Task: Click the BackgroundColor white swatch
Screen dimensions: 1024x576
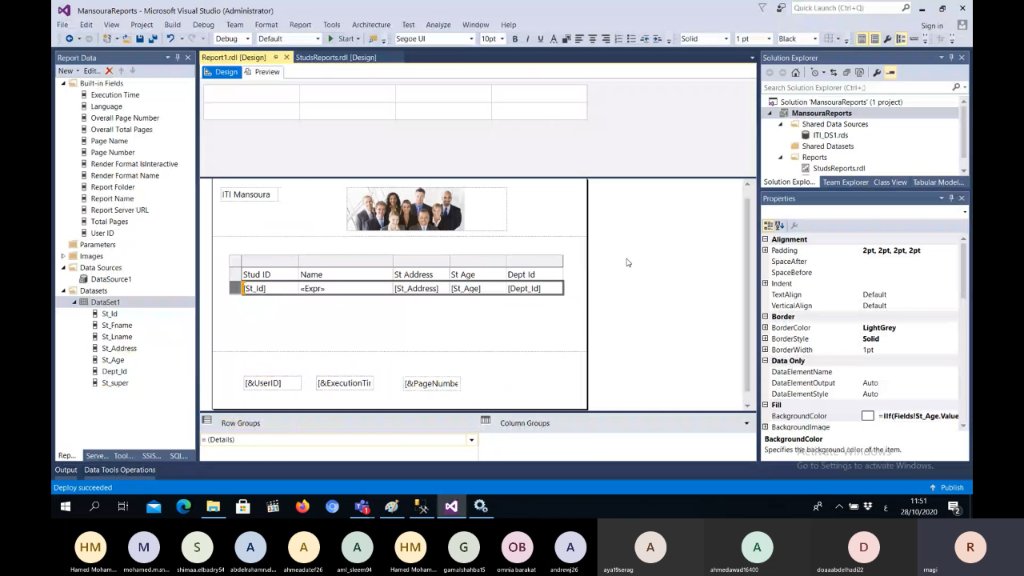Action: tap(867, 416)
